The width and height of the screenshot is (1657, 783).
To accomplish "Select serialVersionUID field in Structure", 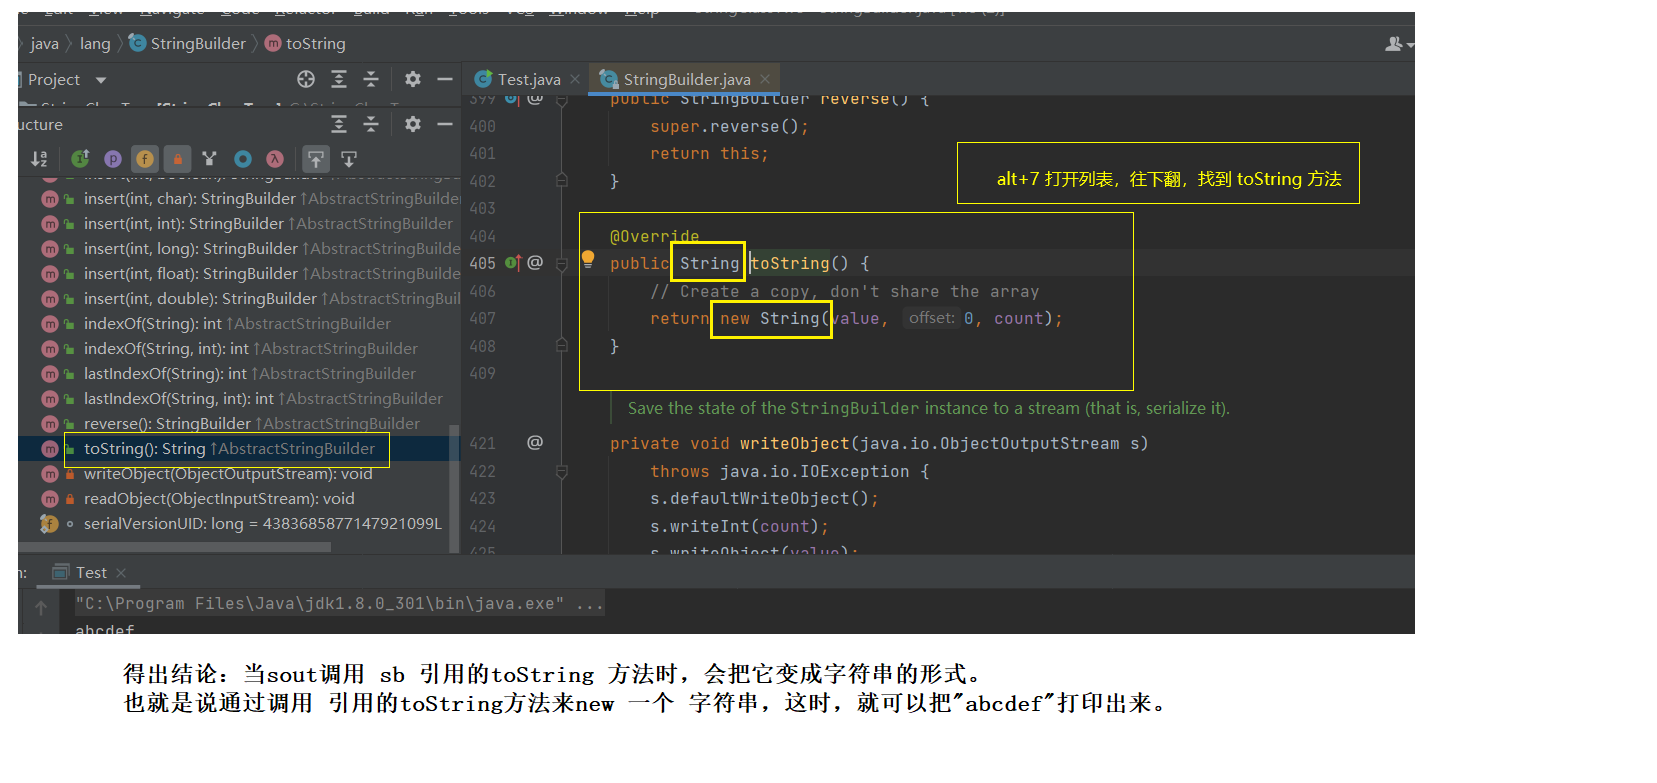I will 238,524.
